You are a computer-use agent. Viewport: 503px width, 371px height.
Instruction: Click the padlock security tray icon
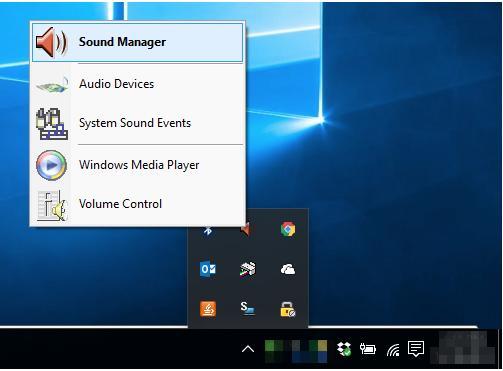tap(288, 309)
